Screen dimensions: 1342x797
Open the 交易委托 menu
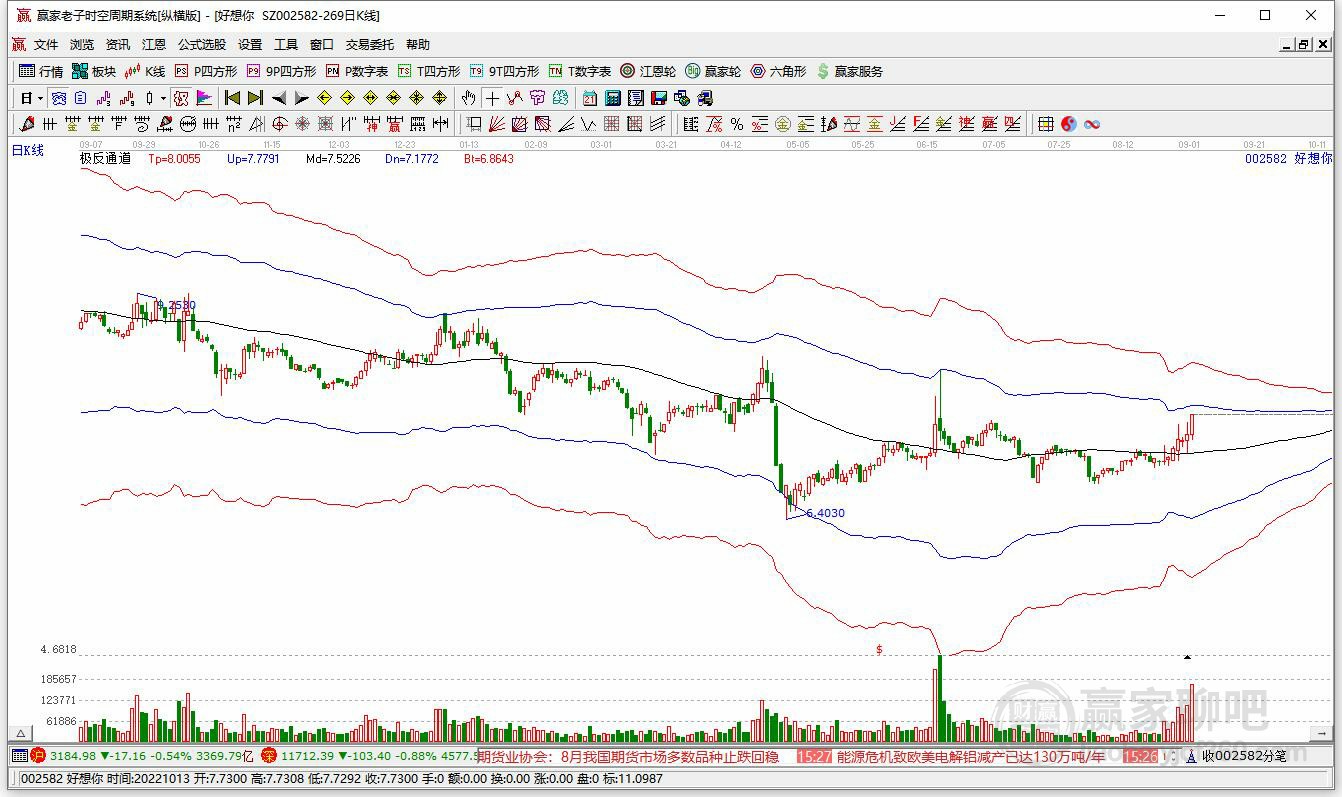(370, 45)
